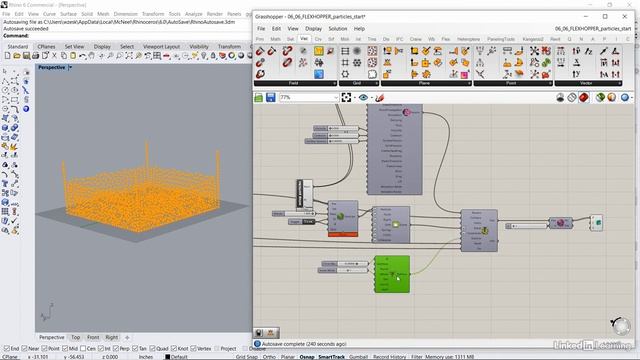Screen dimensions: 640x360
Task: Click the red shaded preview mode icon
Action: tap(584, 98)
